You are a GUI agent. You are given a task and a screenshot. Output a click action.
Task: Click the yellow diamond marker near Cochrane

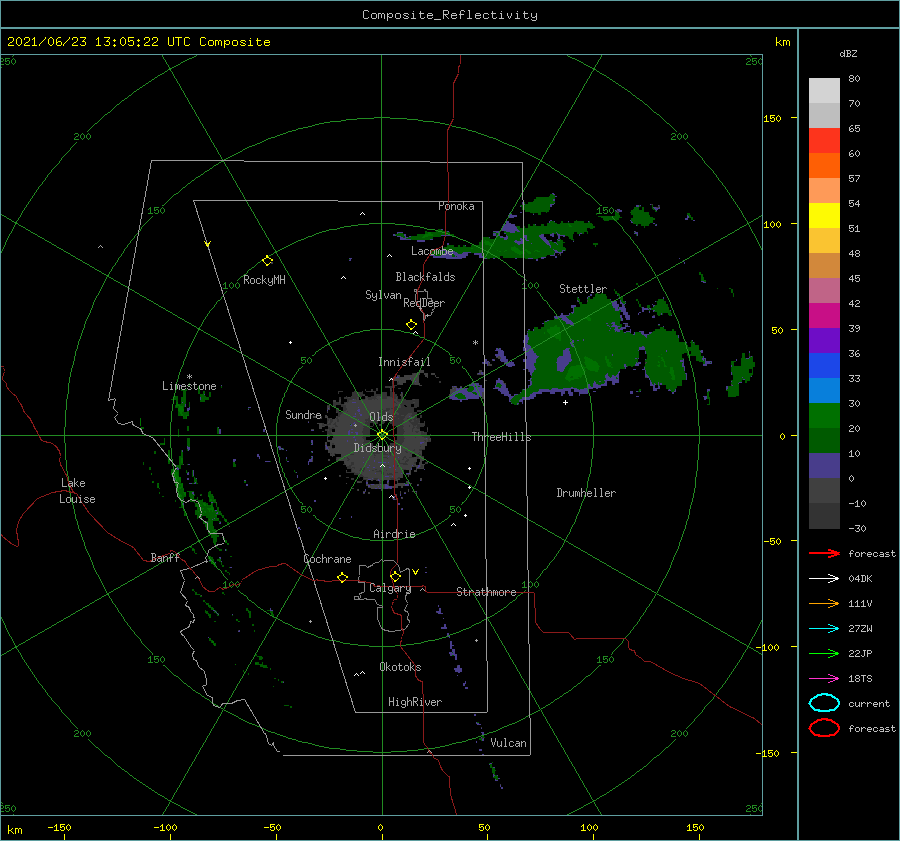343,578
